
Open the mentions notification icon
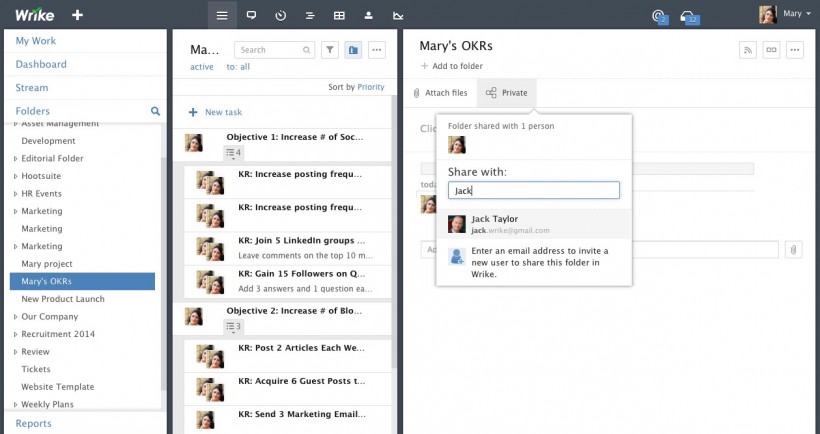(x=660, y=17)
